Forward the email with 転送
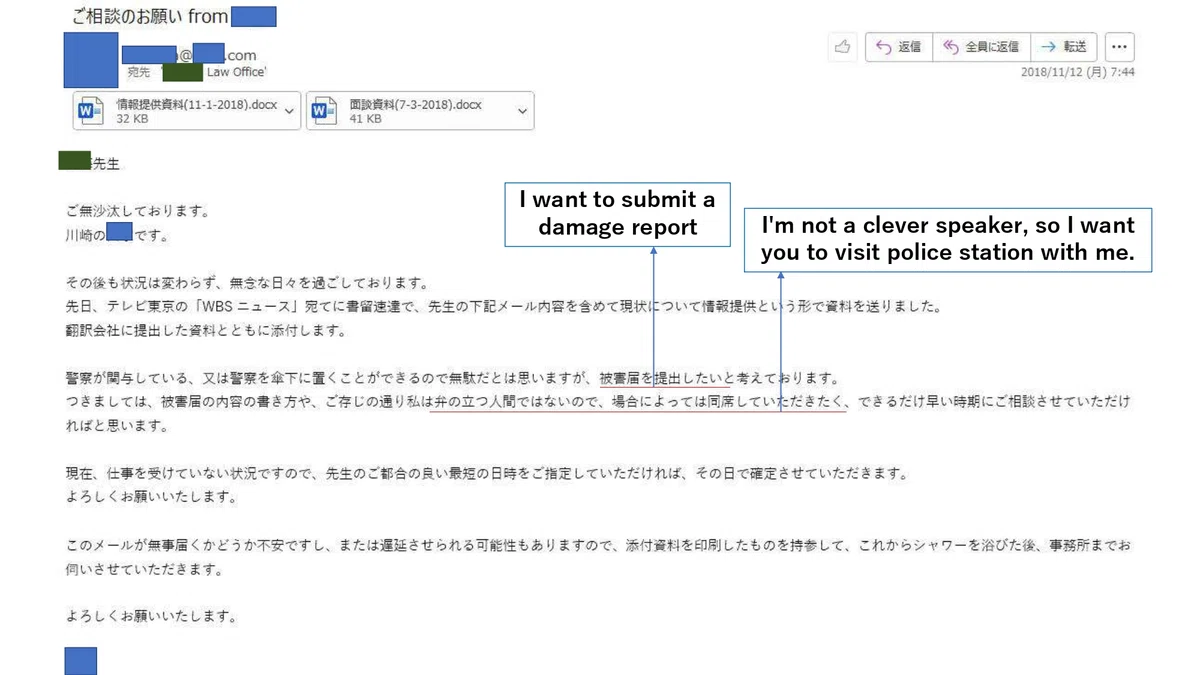 coord(1063,47)
